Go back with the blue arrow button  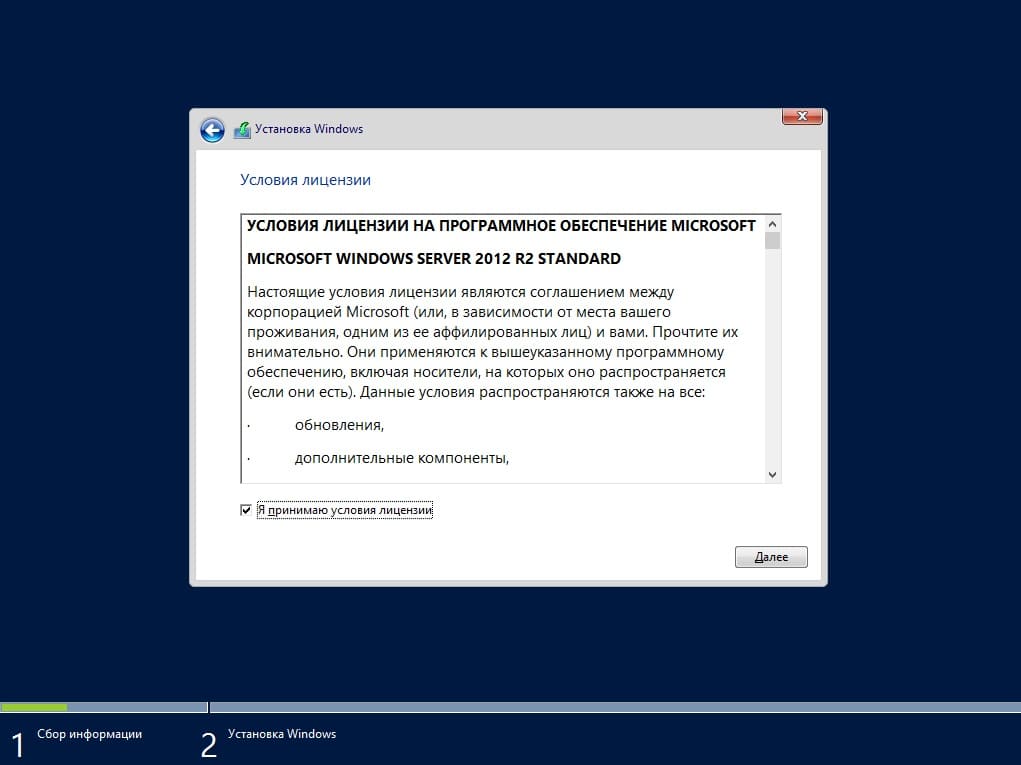click(x=212, y=130)
